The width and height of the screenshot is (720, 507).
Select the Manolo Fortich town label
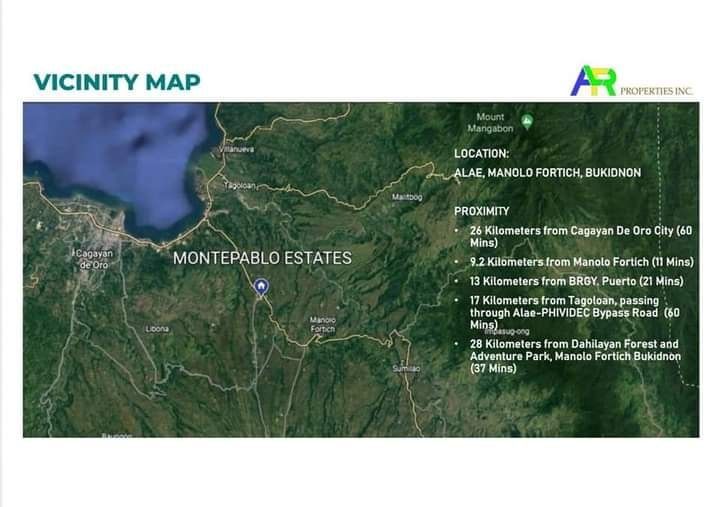323,325
